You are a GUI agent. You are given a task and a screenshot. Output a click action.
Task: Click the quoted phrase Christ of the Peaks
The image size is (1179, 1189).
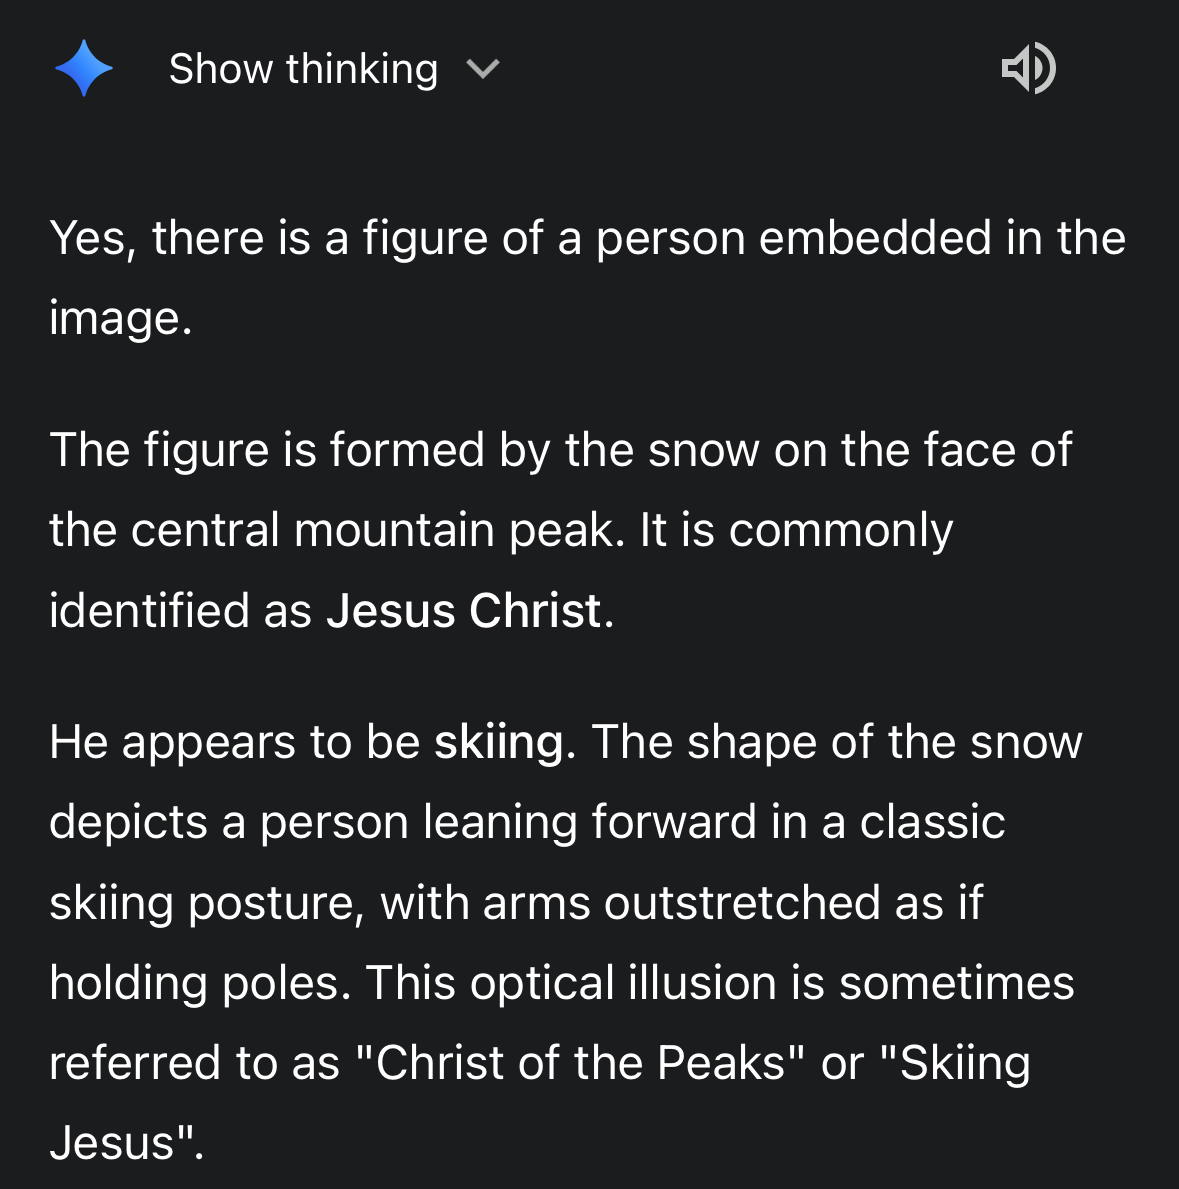pyautogui.click(x=580, y=1062)
